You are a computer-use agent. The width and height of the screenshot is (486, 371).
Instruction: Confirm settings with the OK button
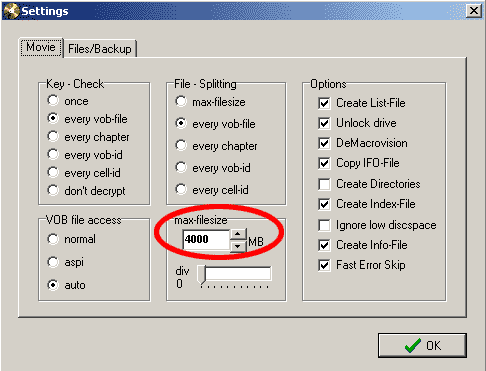[x=422, y=345]
